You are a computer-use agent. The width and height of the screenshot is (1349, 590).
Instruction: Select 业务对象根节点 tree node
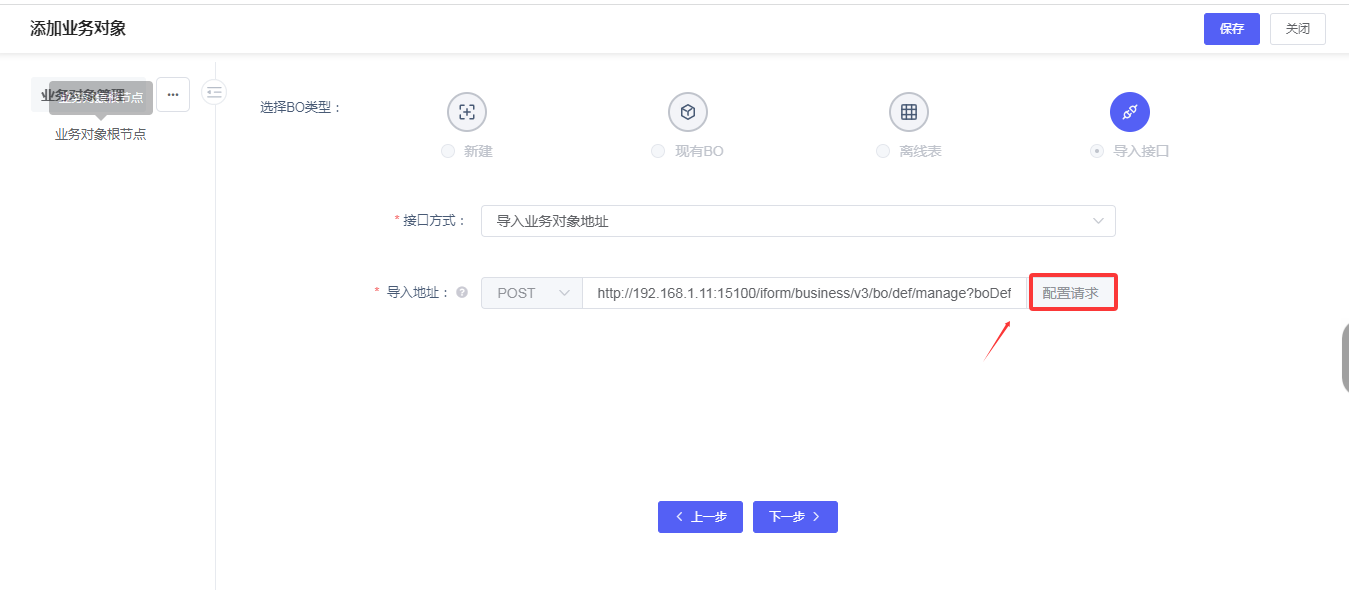click(x=100, y=134)
